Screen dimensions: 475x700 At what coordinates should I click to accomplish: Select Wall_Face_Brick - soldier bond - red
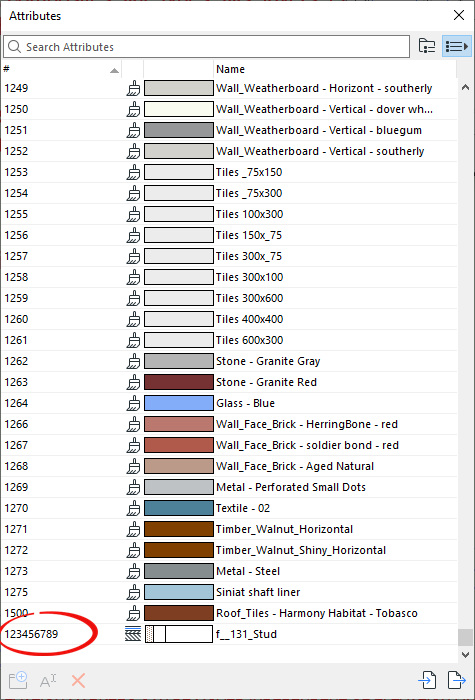229,445
